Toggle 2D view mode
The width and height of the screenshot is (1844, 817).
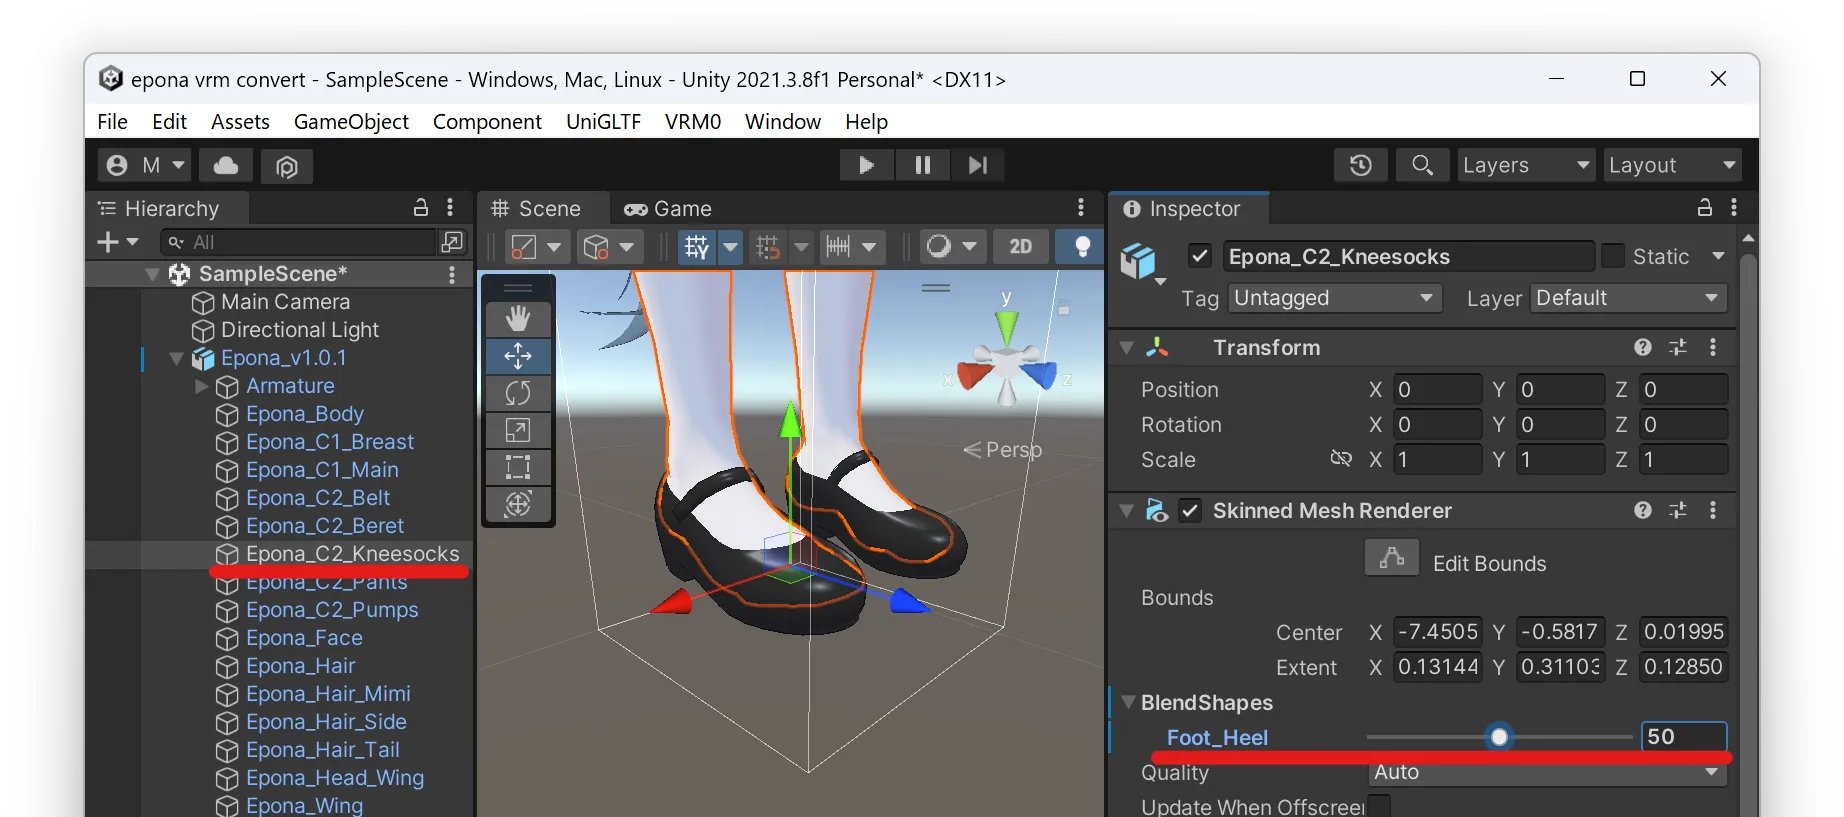[1021, 246]
